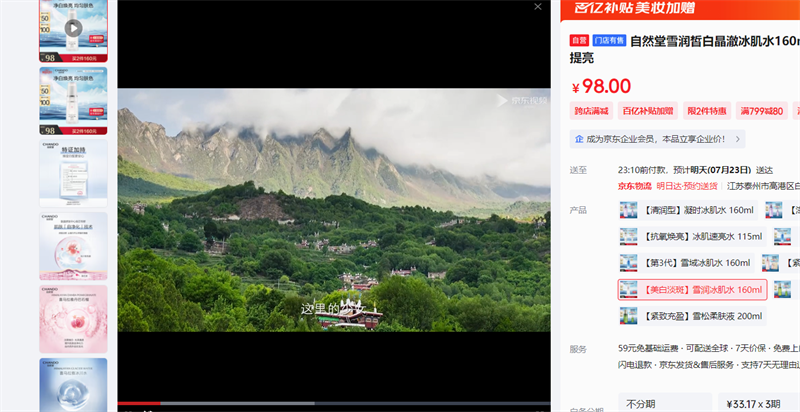Viewport: 800px width, 412px height.
Task: Choose 【紧致充盈】雪松柔肤液 200ml variant
Action: click(x=692, y=316)
